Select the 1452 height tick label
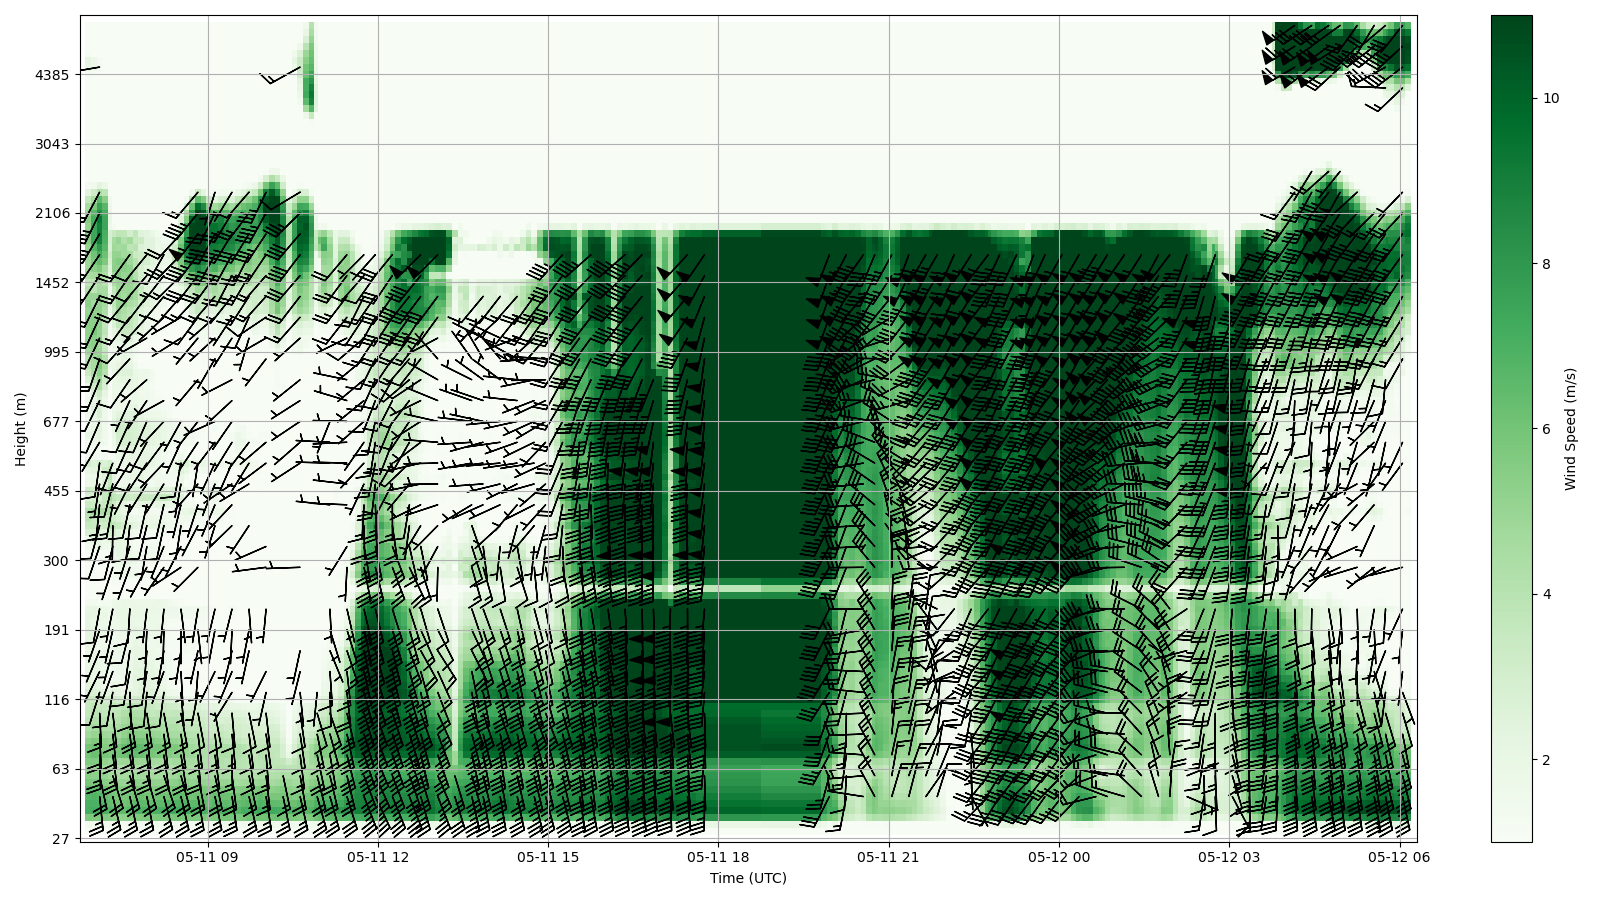The image size is (1600, 900). 52,283
